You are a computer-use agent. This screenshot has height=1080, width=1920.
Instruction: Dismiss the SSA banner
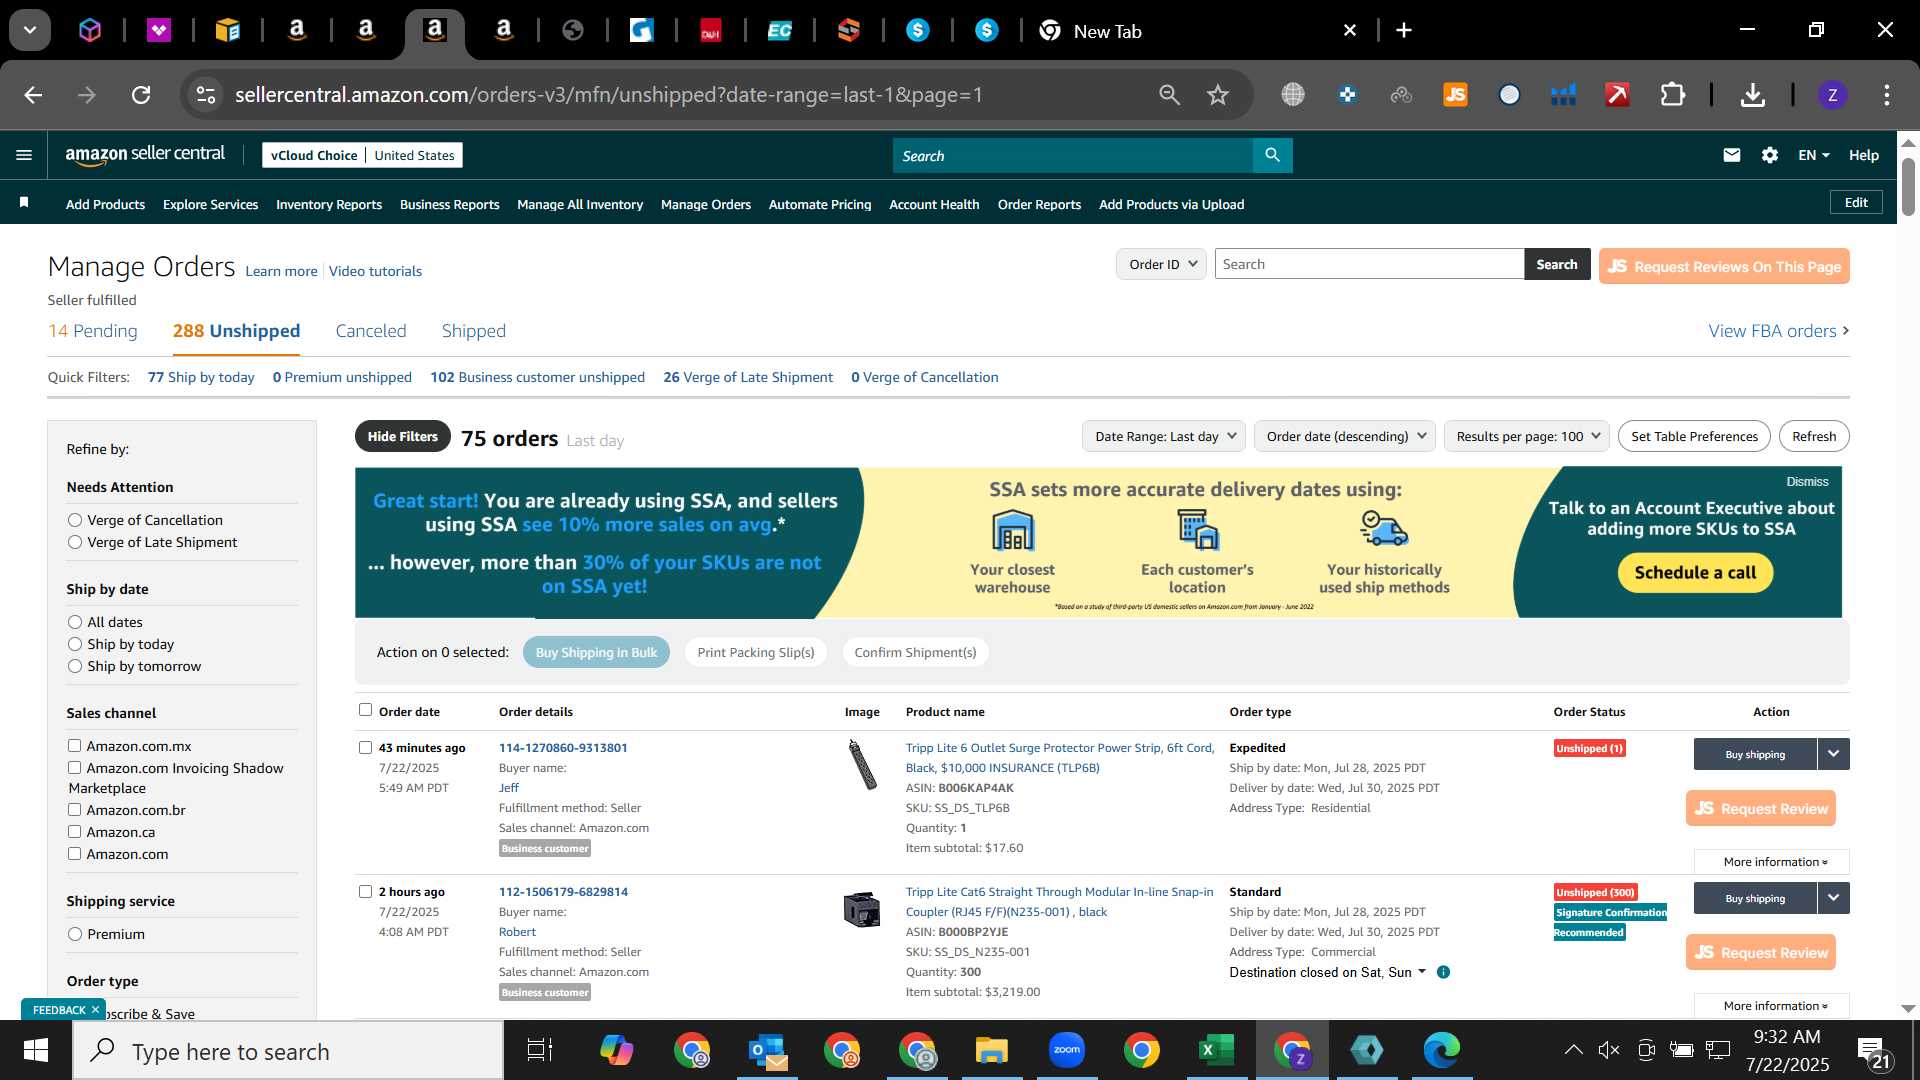point(1807,481)
